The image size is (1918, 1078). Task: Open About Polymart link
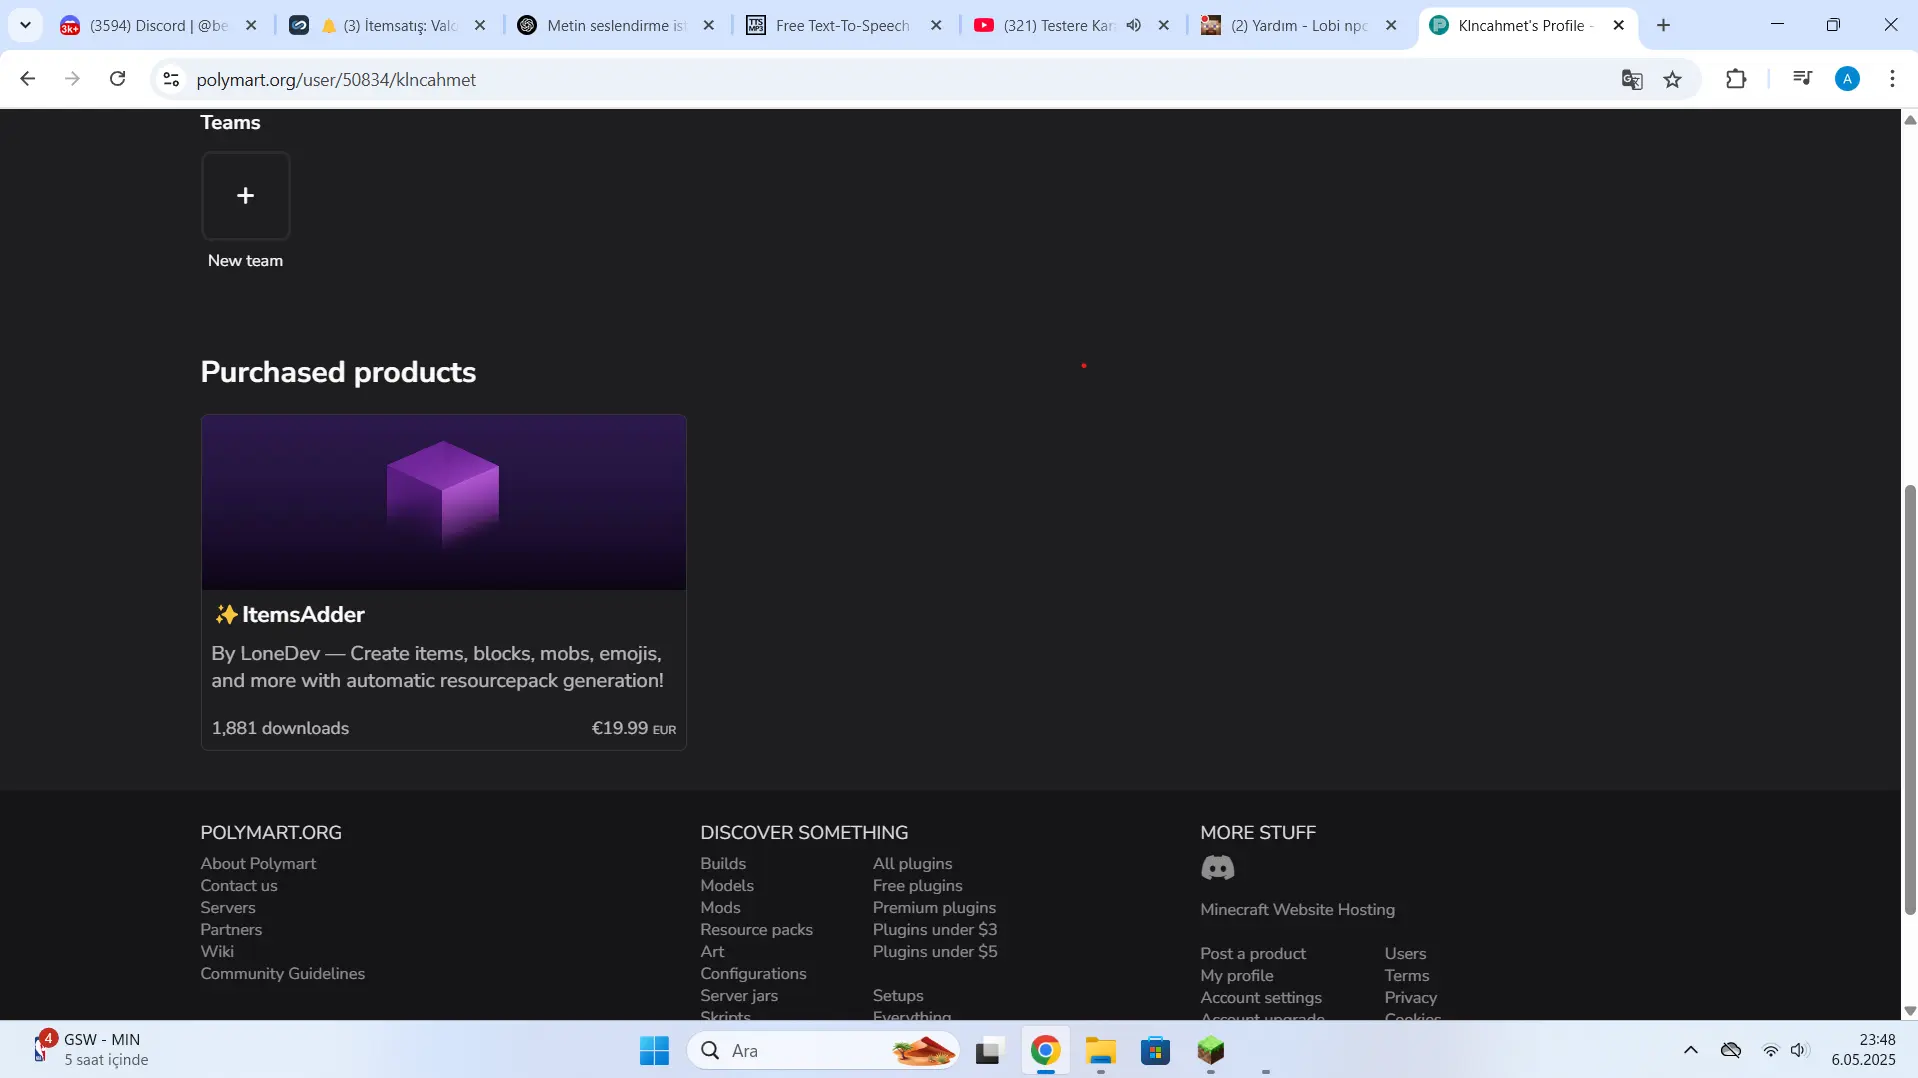click(x=258, y=864)
